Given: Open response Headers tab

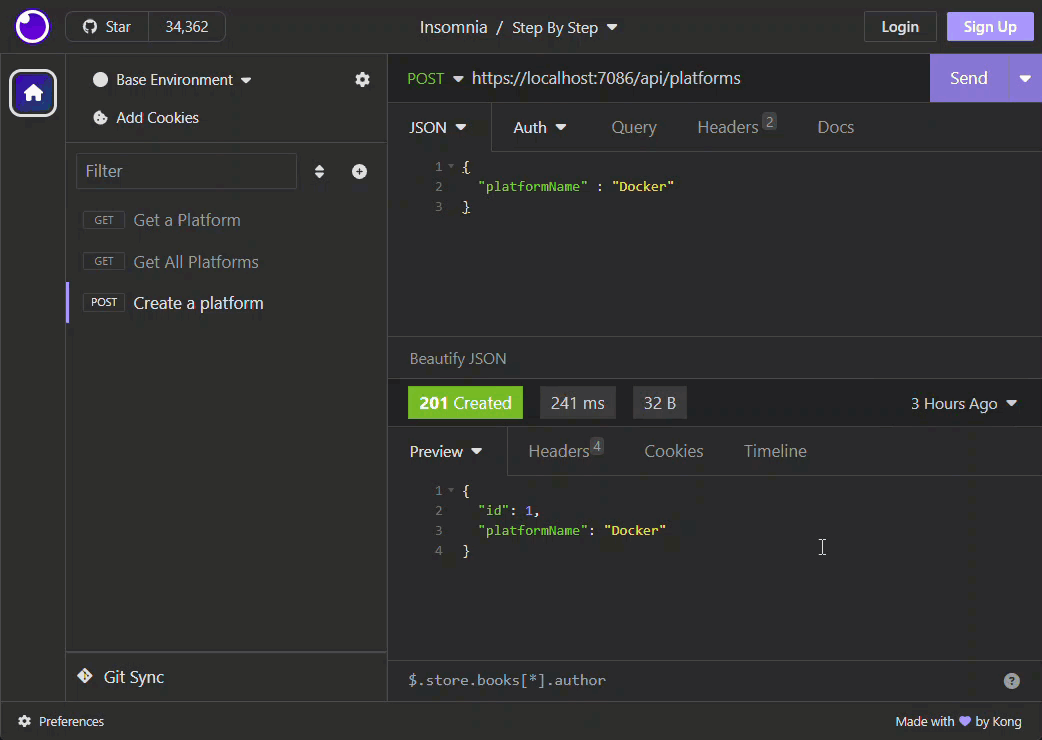Looking at the screenshot, I should point(565,451).
